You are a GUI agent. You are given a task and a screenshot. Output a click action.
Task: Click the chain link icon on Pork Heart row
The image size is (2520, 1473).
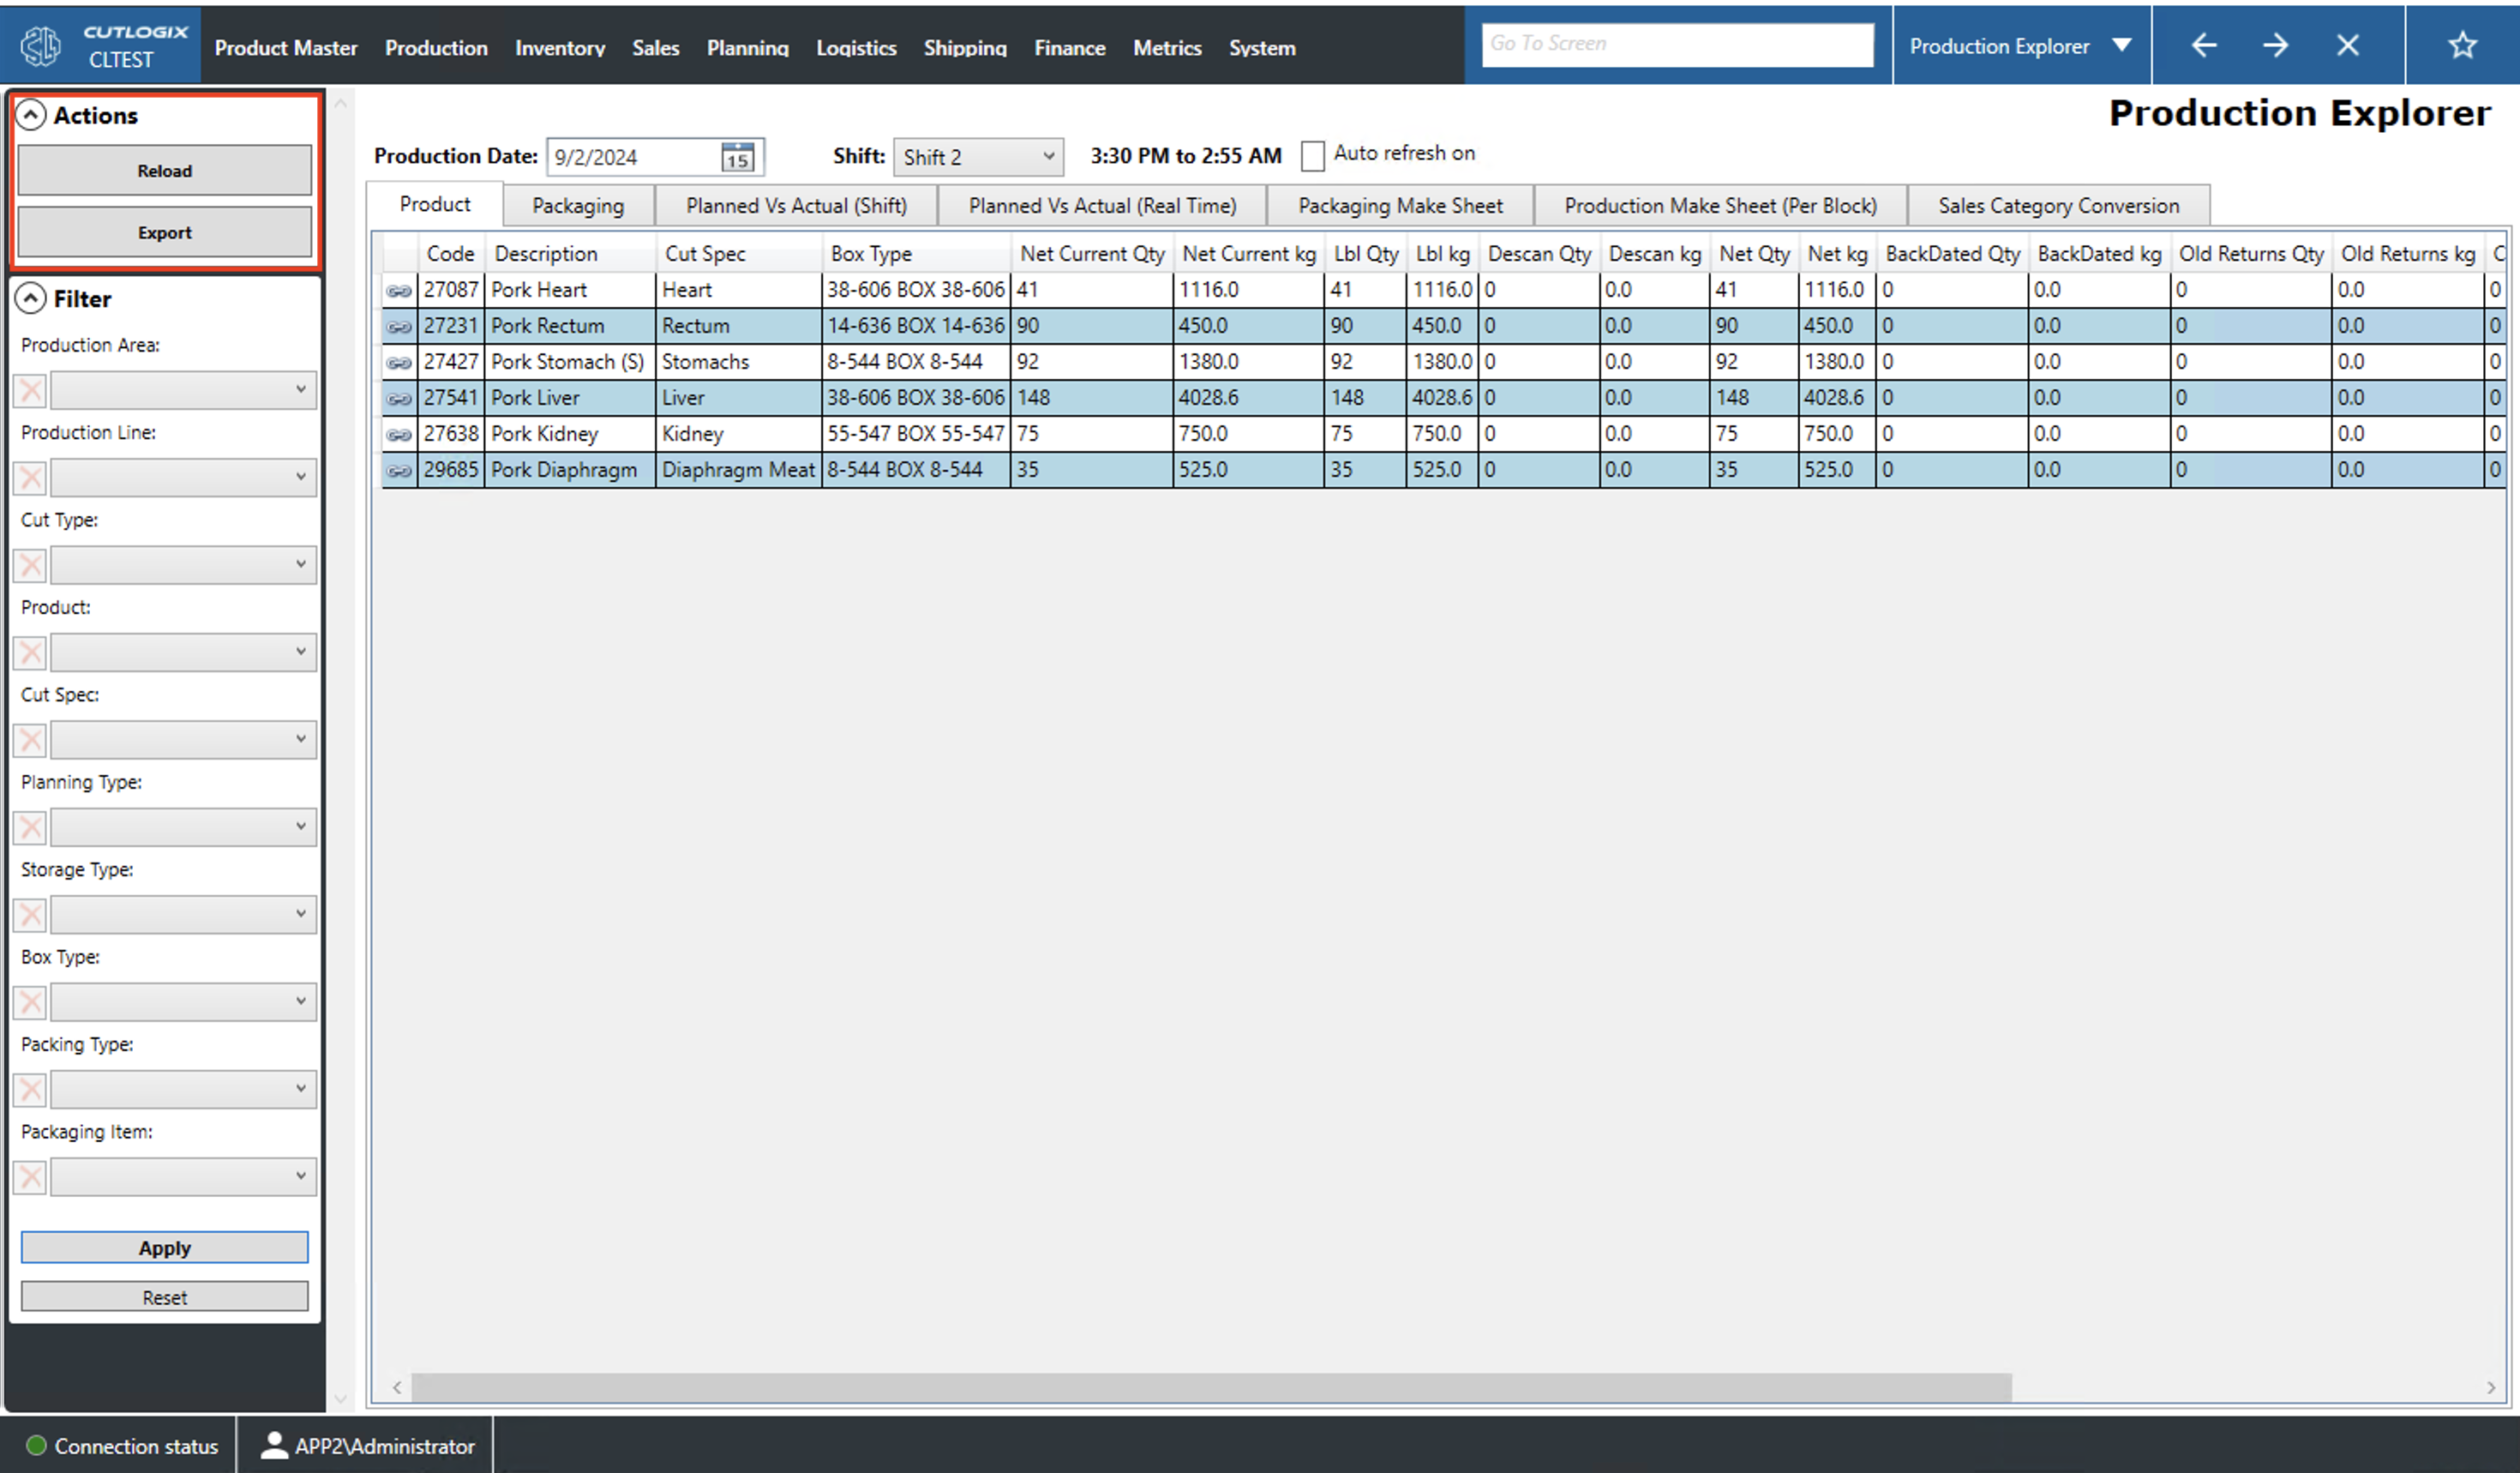[x=399, y=289]
